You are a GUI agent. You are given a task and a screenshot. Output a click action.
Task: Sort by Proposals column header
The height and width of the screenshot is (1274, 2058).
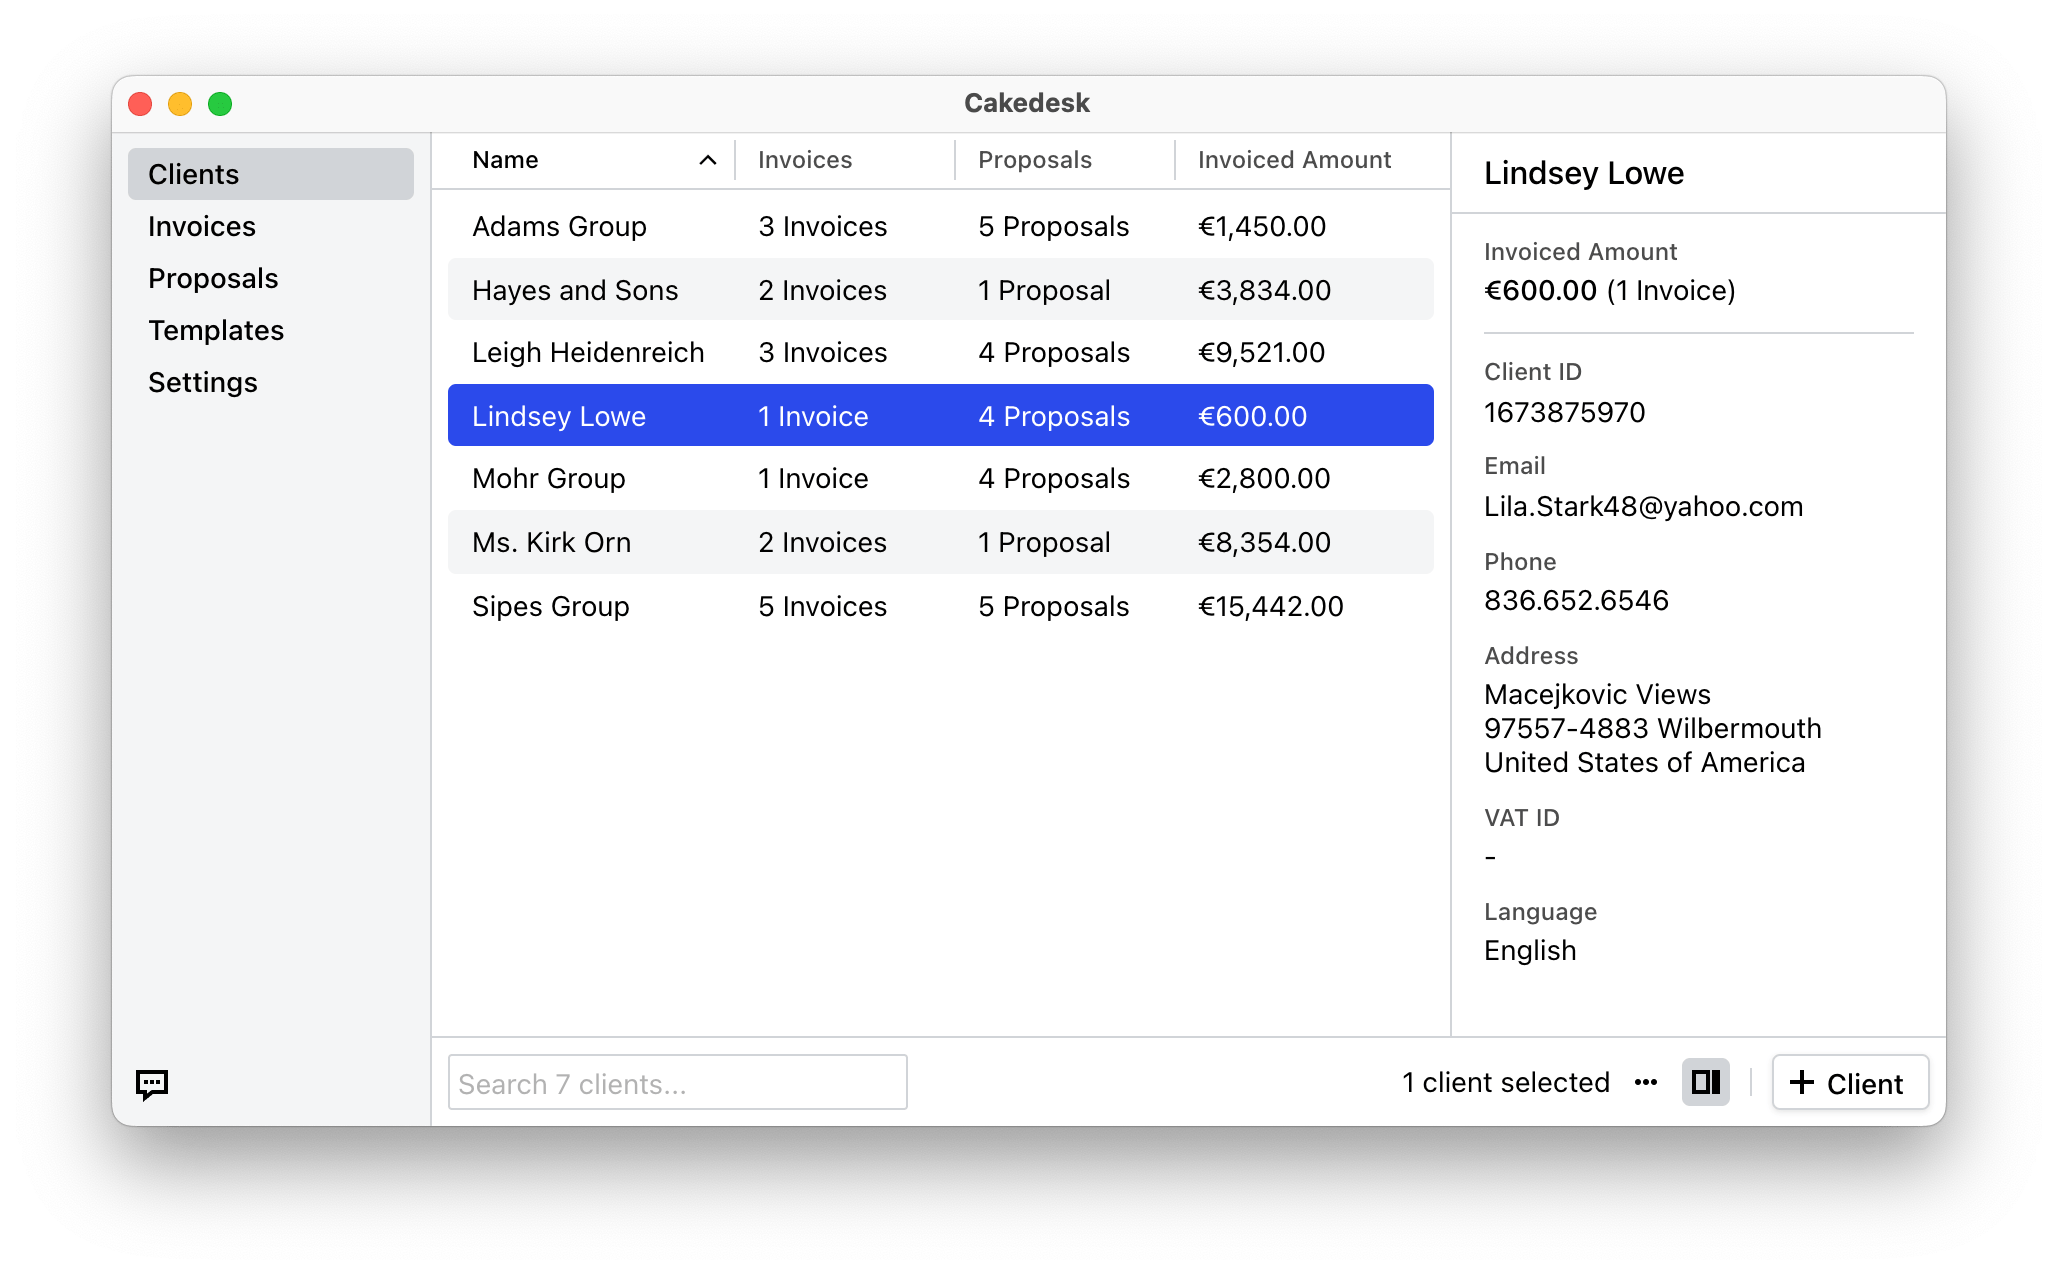pyautogui.click(x=1034, y=160)
